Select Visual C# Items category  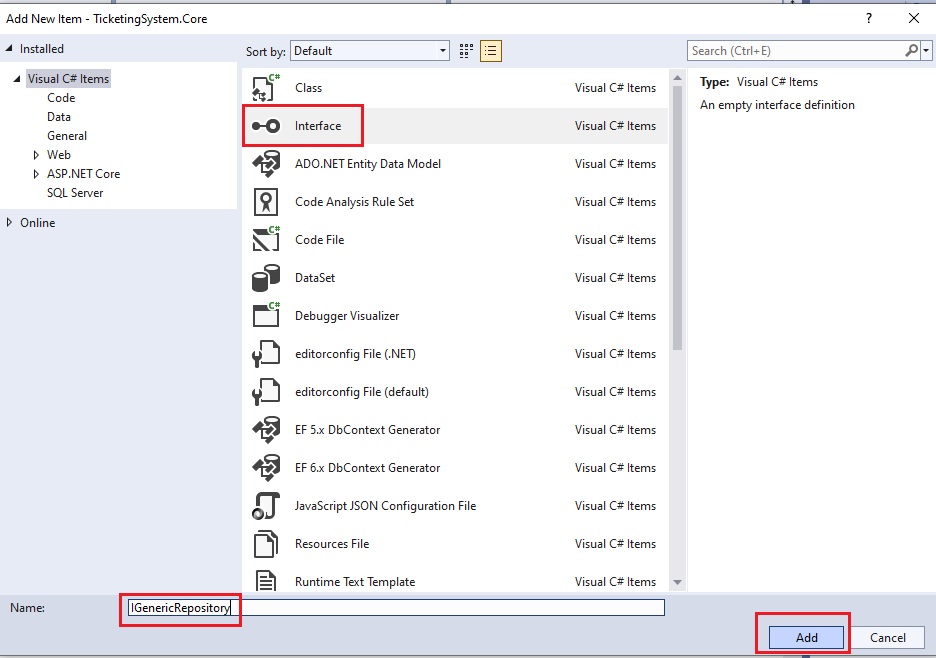click(69, 79)
